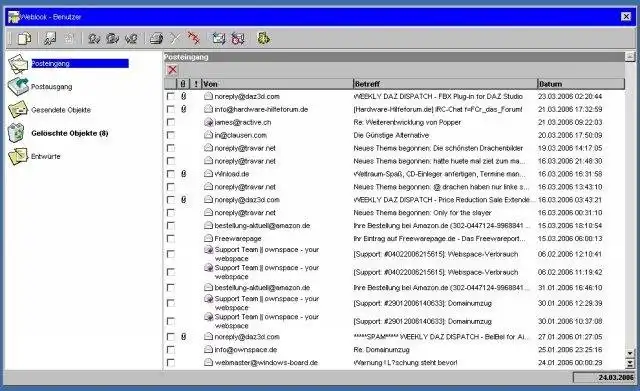Image resolution: width=640 pixels, height=391 pixels.
Task: Click the scissors cut icon in toolbar
Action: coord(175,39)
